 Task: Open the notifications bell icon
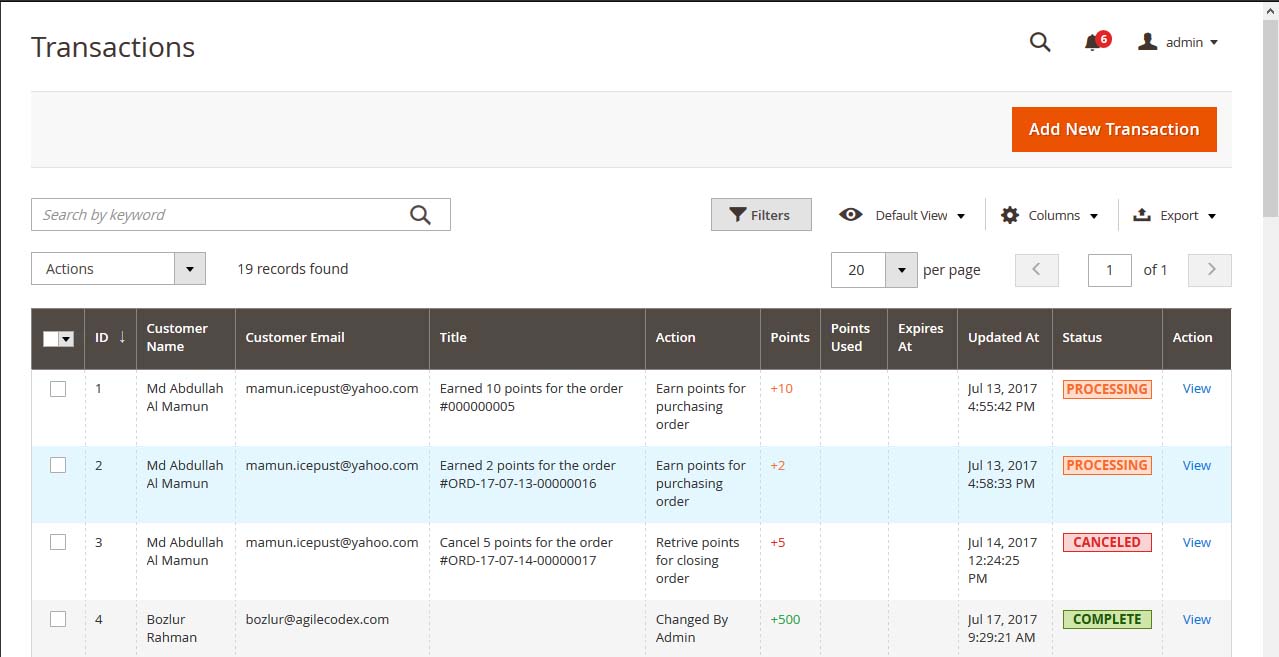(x=1092, y=43)
